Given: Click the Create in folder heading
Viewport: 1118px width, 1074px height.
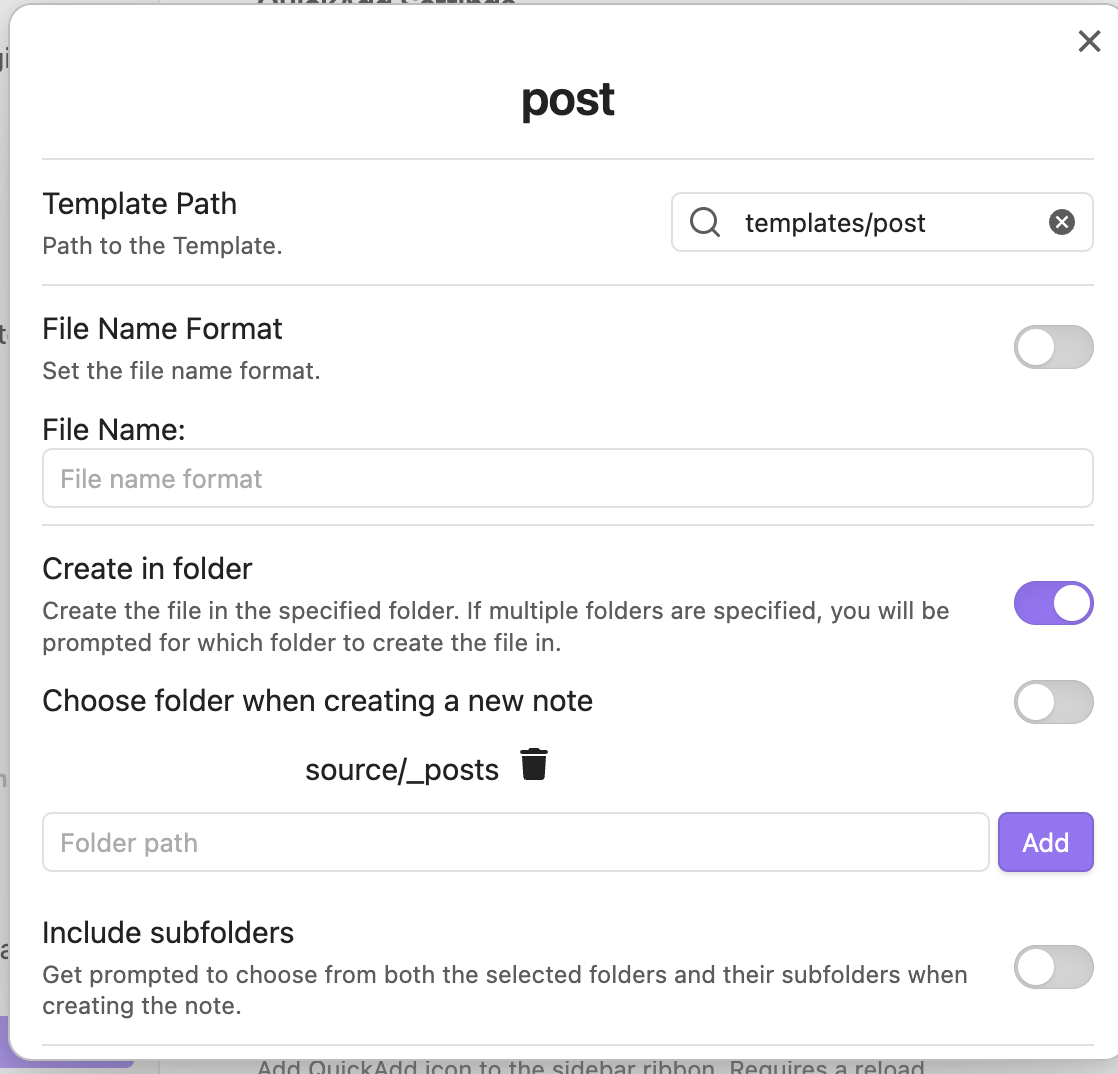Looking at the screenshot, I should [x=147, y=569].
